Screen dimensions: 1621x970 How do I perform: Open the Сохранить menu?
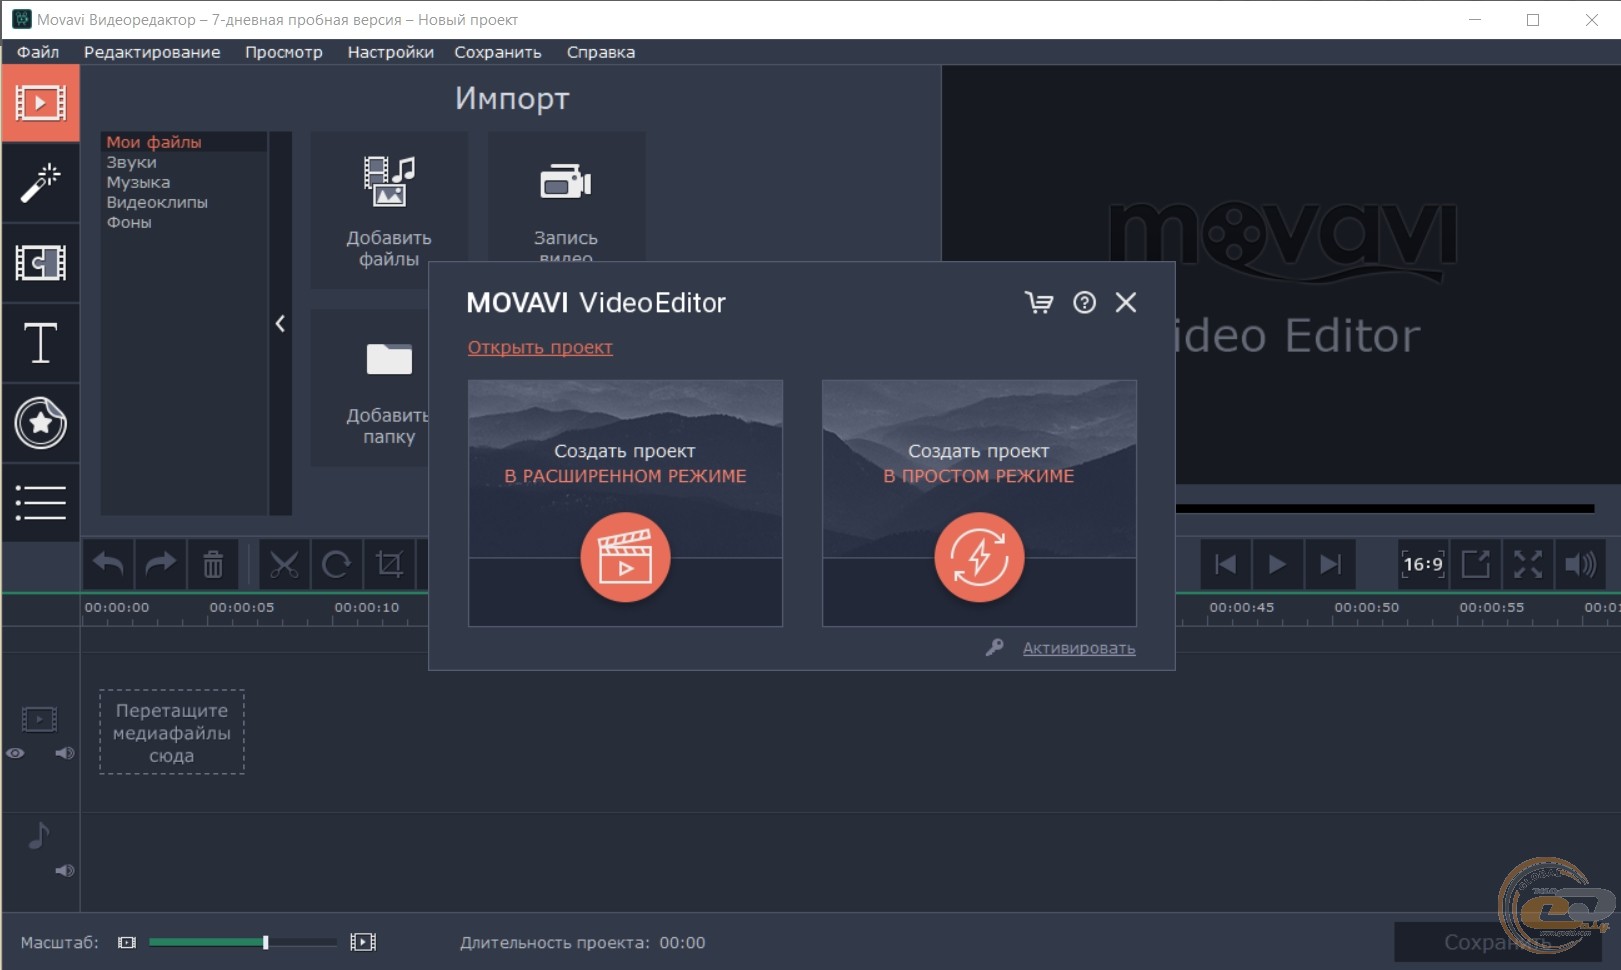498,52
